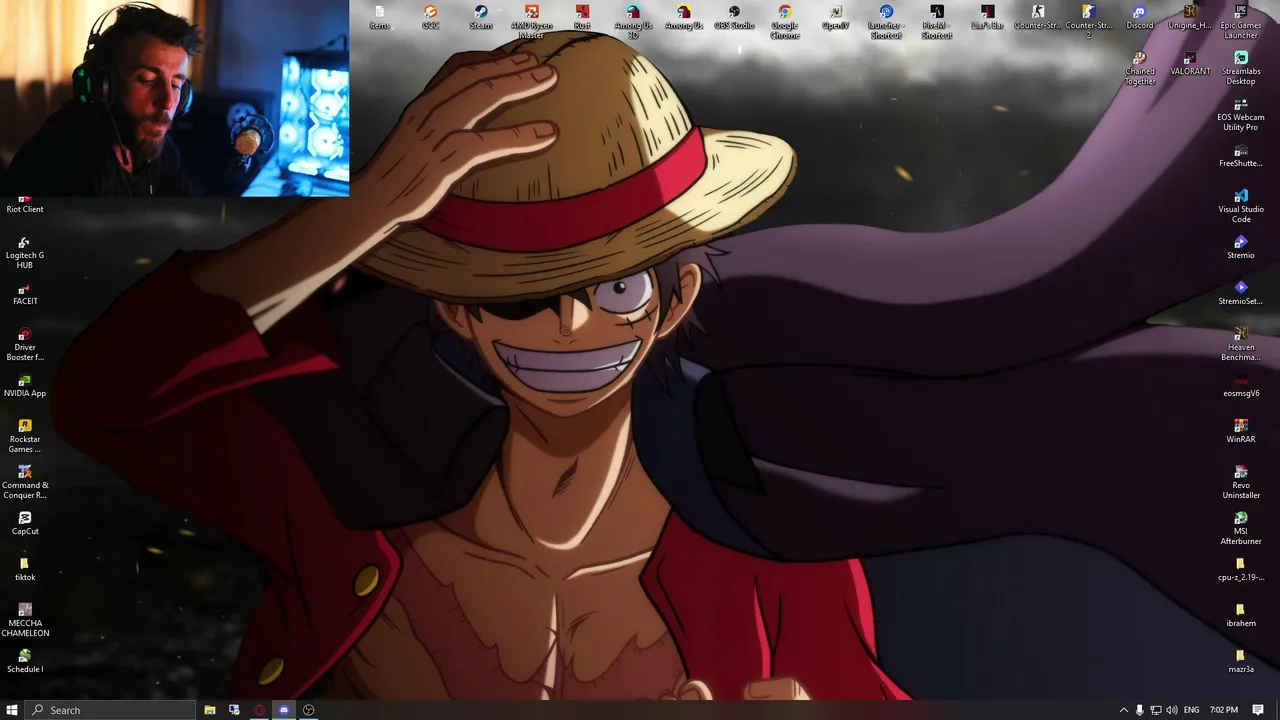Open the cpu-z_2.19 folder
Viewport: 1280px width, 720px height.
click(x=1241, y=569)
